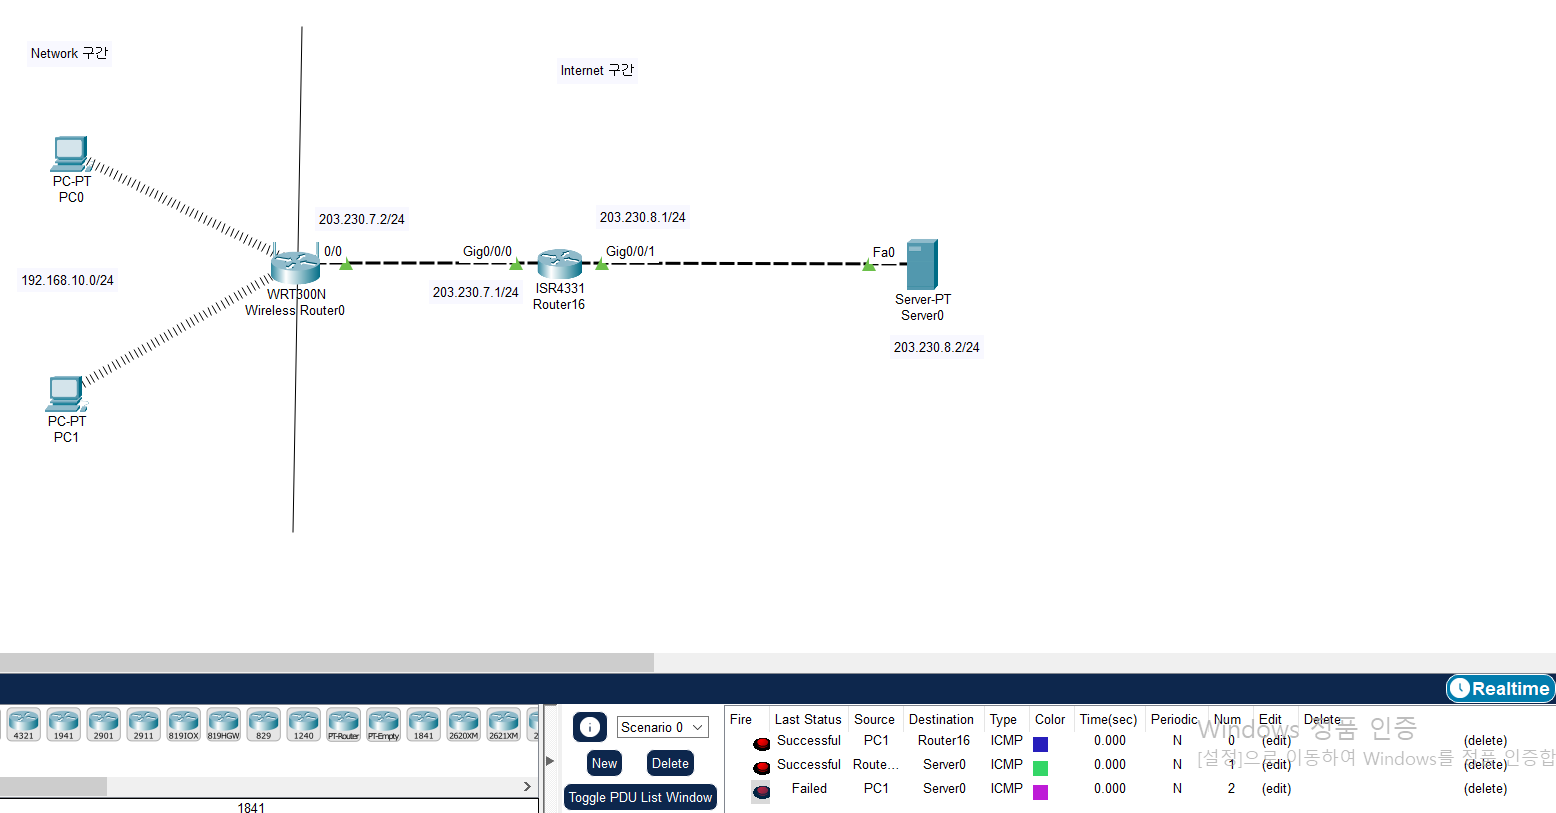Select the 2620XM router model
The height and width of the screenshot is (813, 1556).
[463, 724]
